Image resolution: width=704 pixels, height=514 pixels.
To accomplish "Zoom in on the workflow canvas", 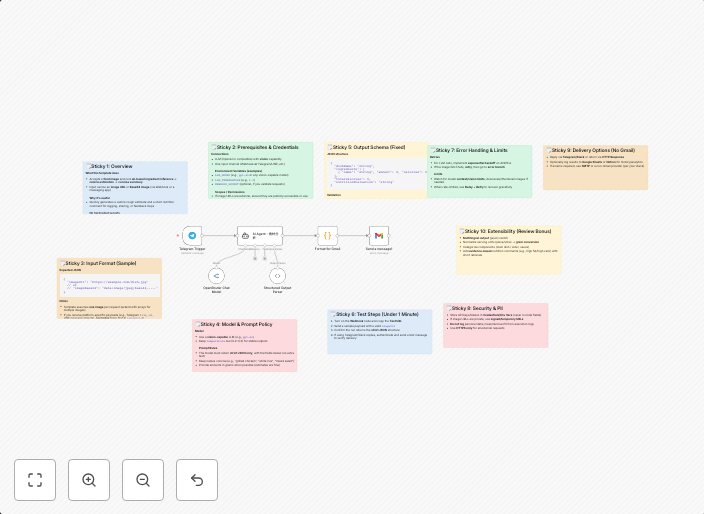I will click(x=89, y=480).
